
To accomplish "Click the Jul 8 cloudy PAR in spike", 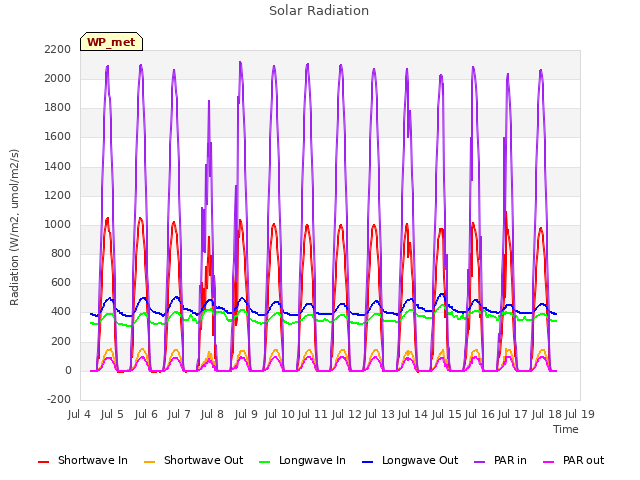I will pos(209,102).
